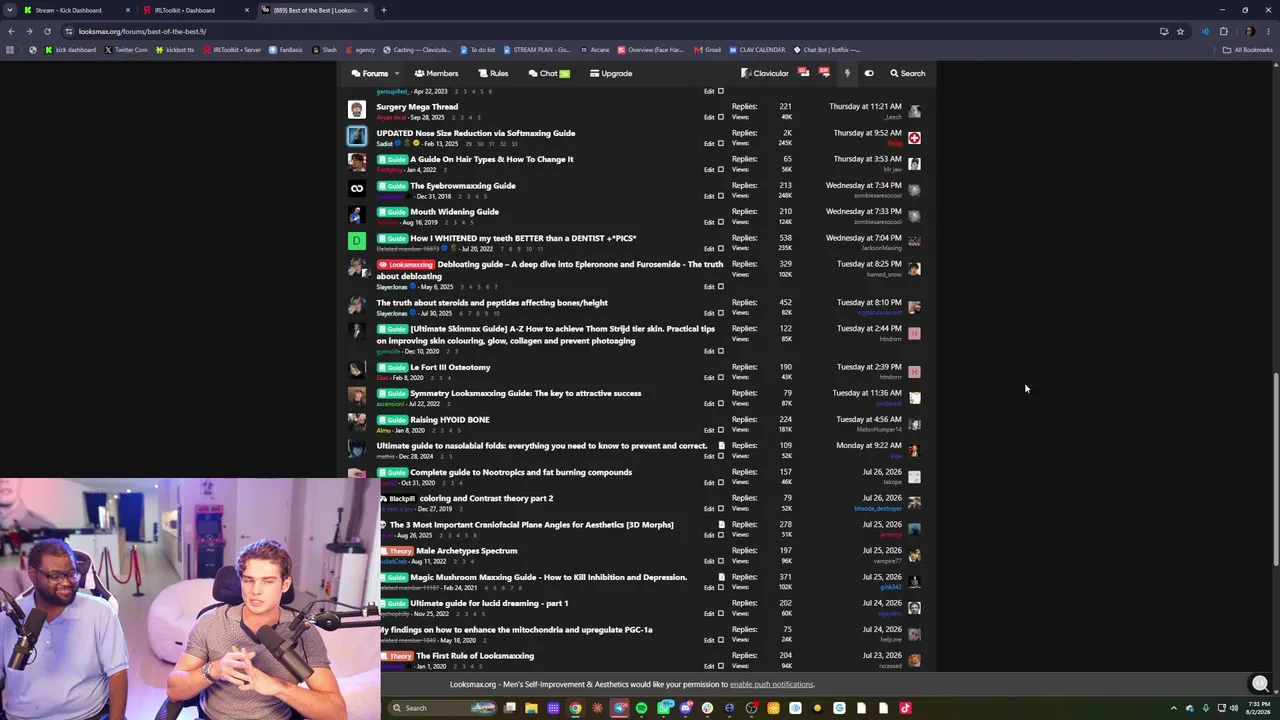Toggle the dark/light style switch
The image size is (1280, 720).
click(x=869, y=73)
